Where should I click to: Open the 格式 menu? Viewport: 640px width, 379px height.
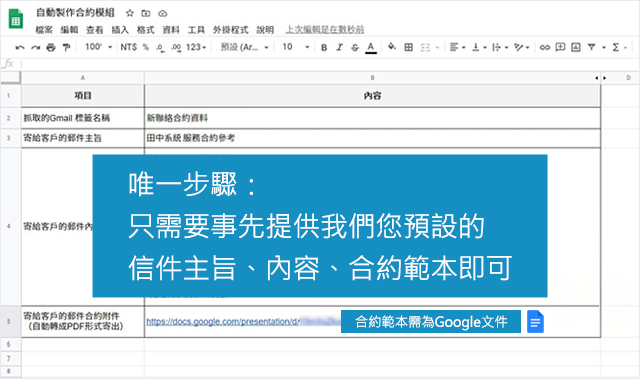145,30
